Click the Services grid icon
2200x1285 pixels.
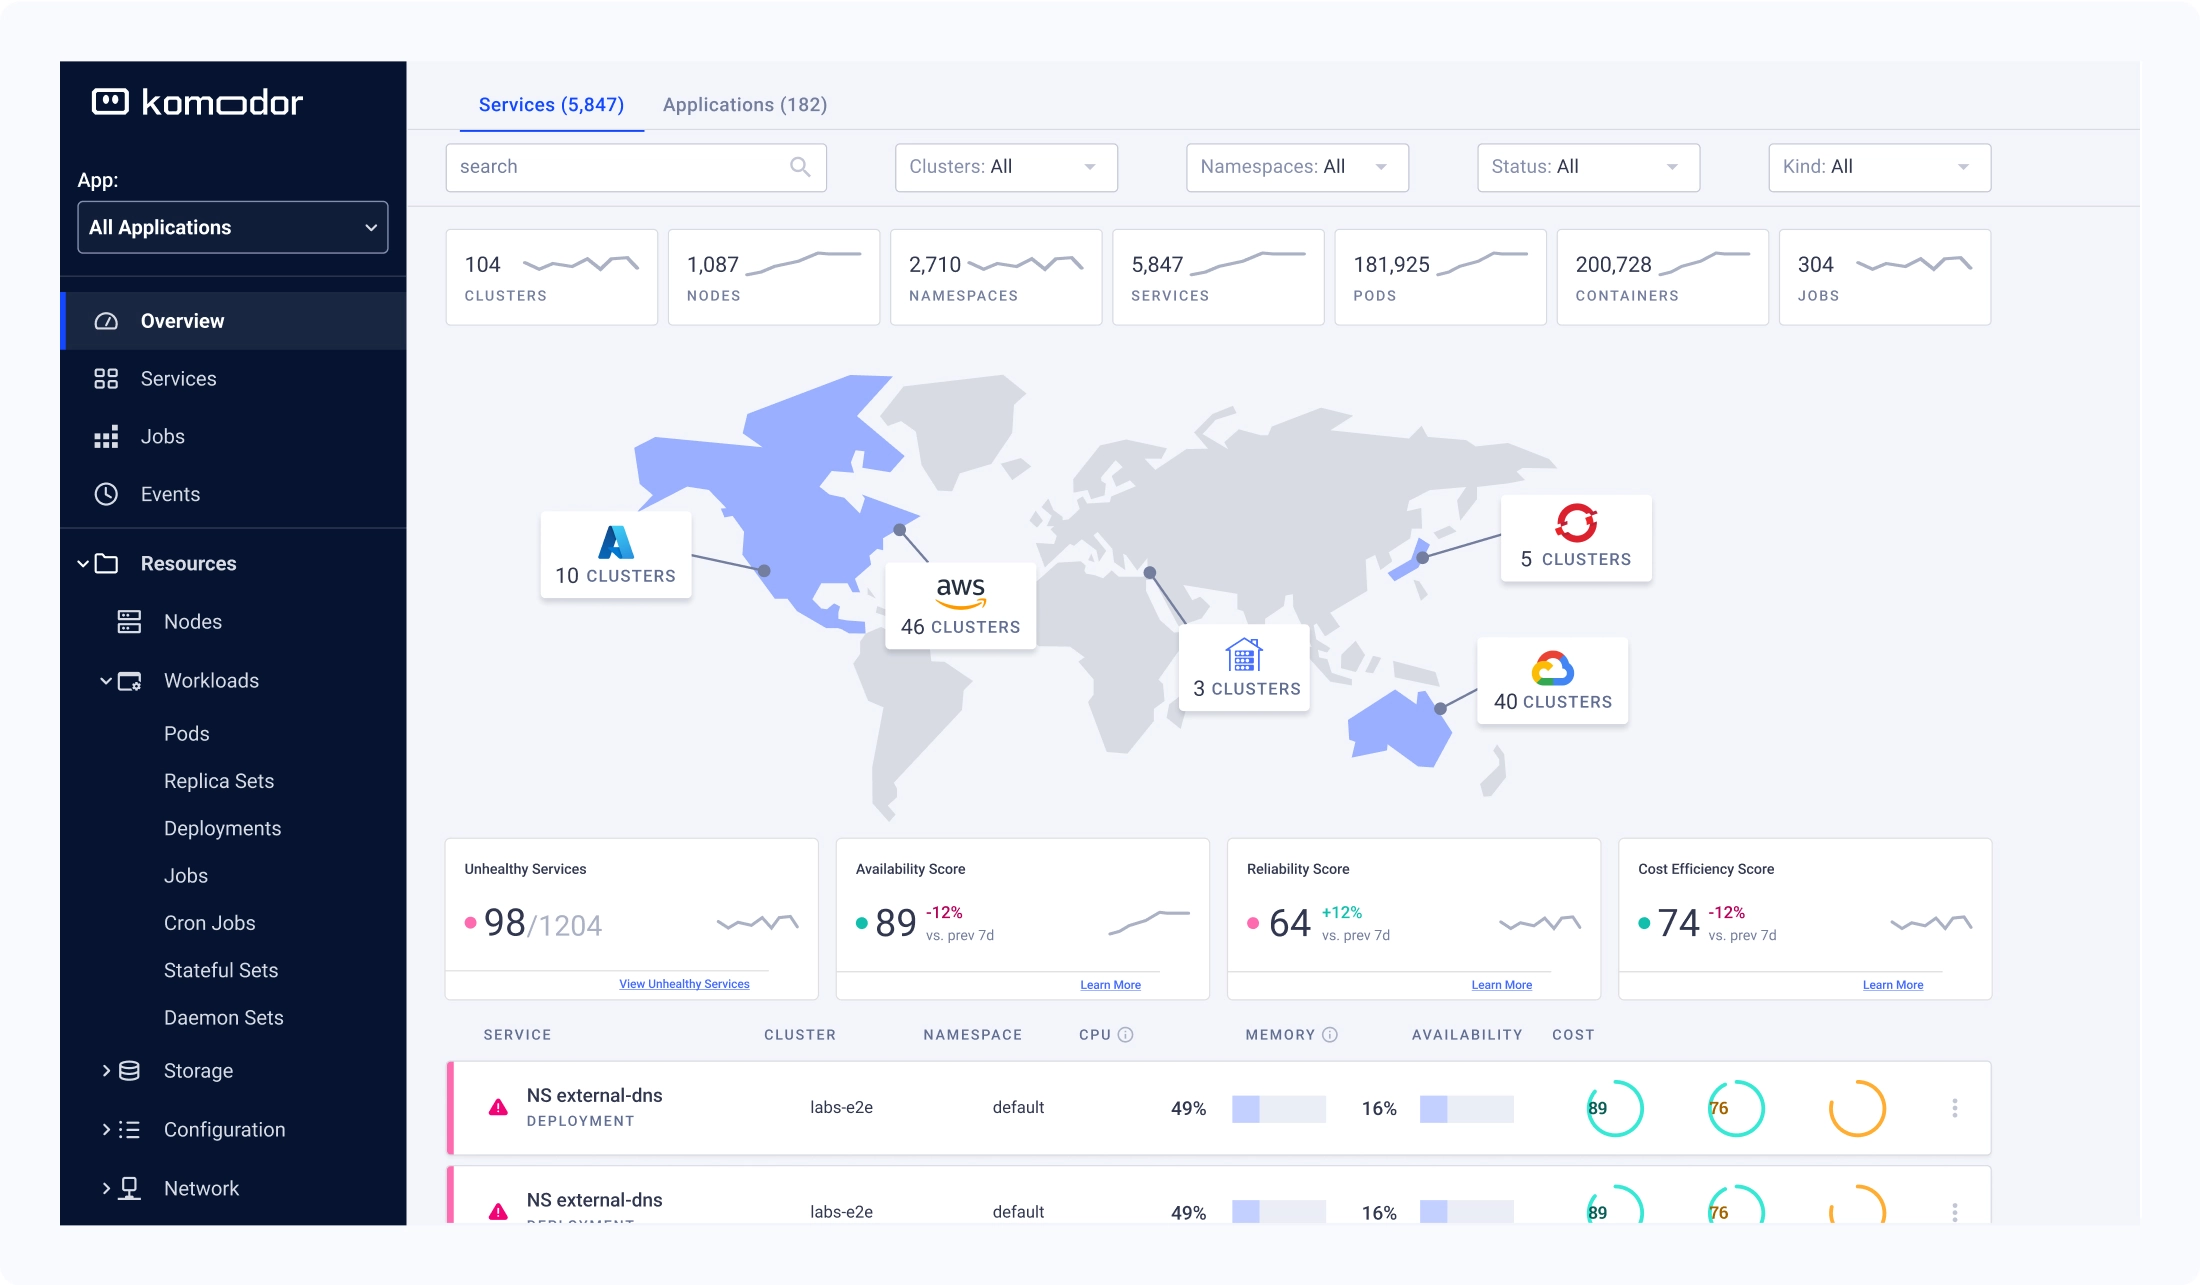click(x=106, y=378)
